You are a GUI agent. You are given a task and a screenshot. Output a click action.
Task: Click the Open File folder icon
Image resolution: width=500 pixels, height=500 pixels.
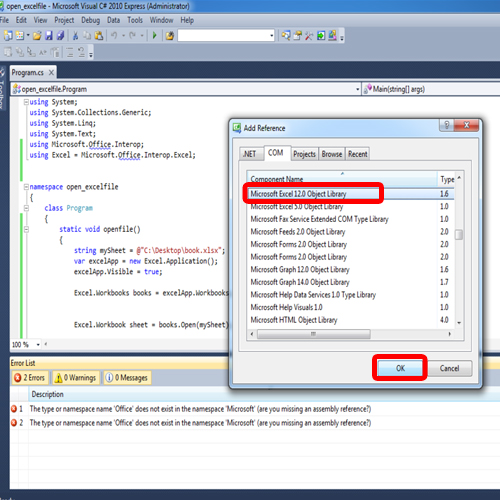[x=37, y=35]
